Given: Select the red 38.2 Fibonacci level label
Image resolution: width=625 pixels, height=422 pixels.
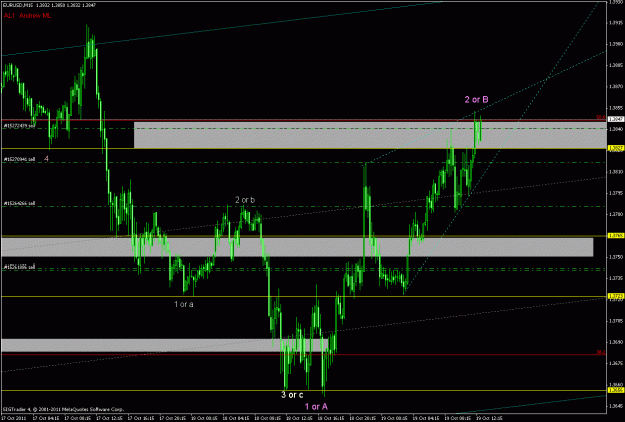Looking at the screenshot, I should tap(601, 352).
